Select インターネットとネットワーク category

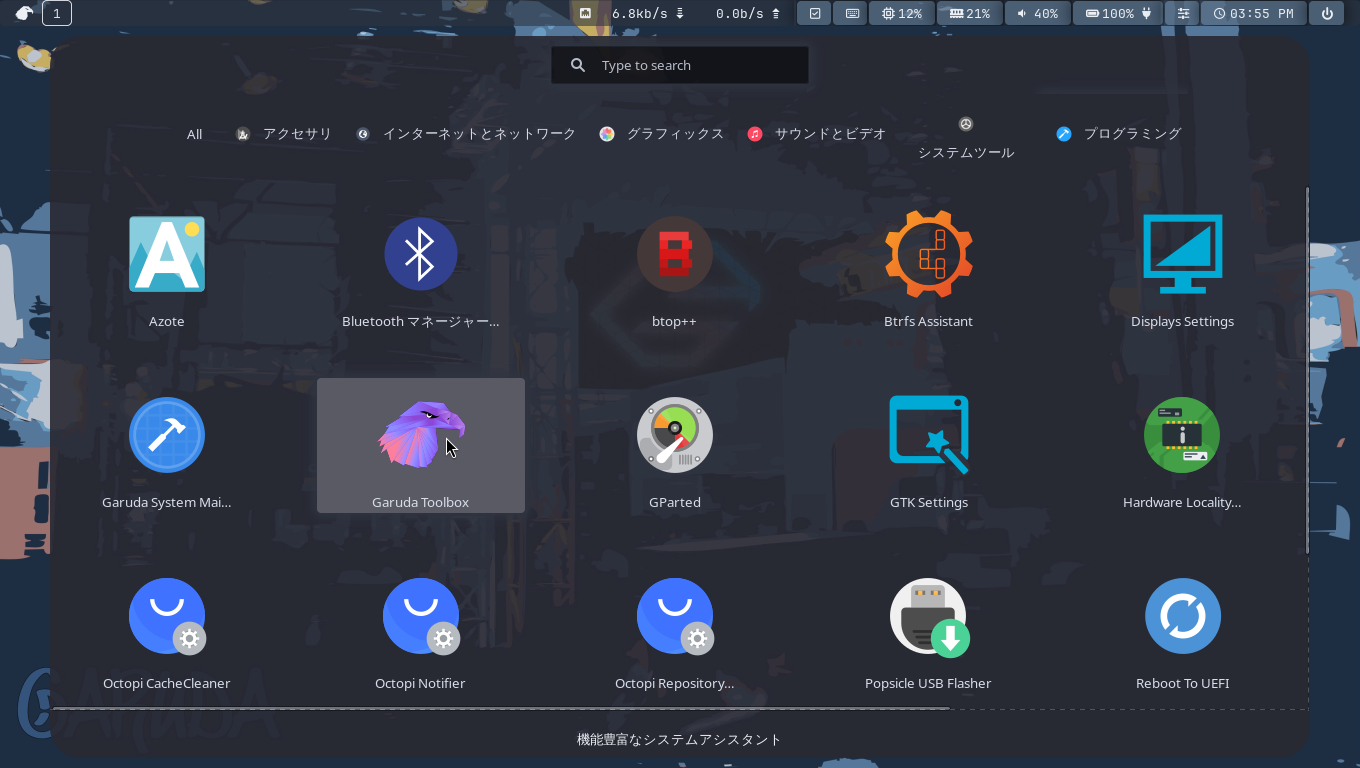click(467, 134)
